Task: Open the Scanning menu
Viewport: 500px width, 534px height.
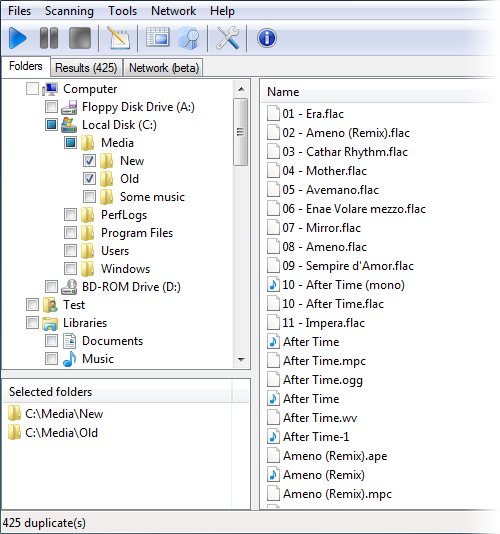Action: [x=69, y=11]
